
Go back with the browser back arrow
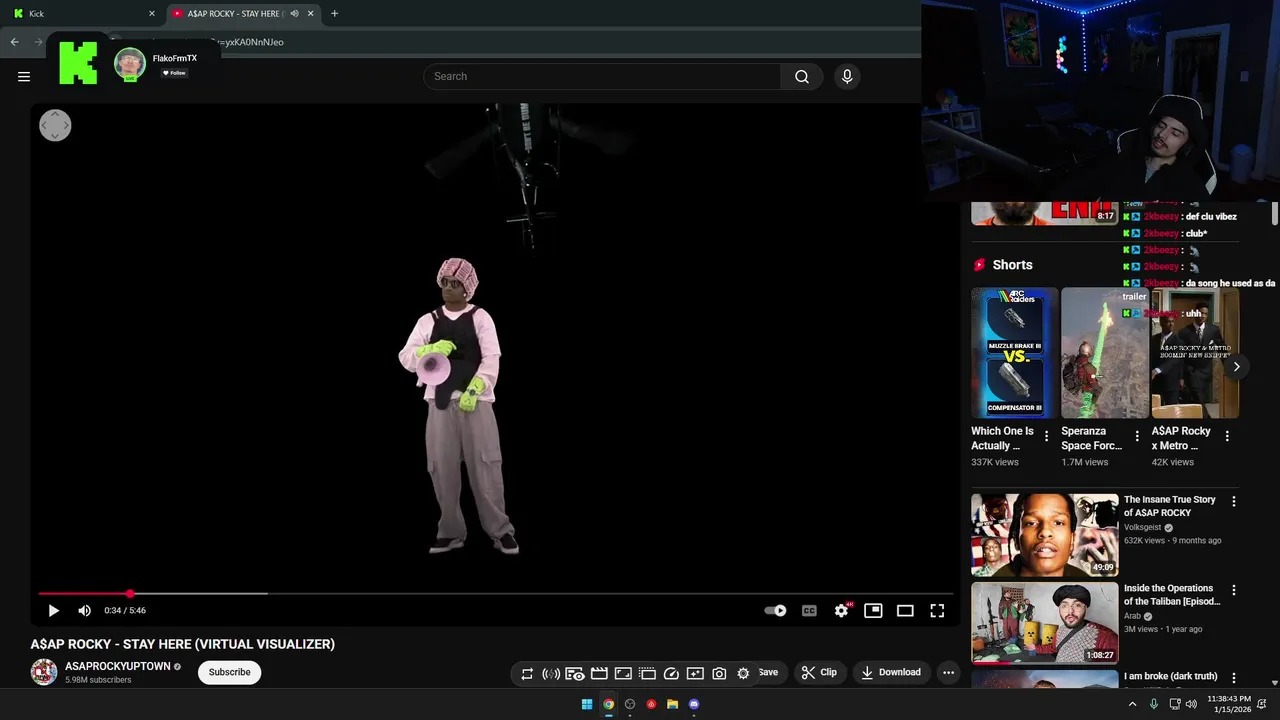14,42
